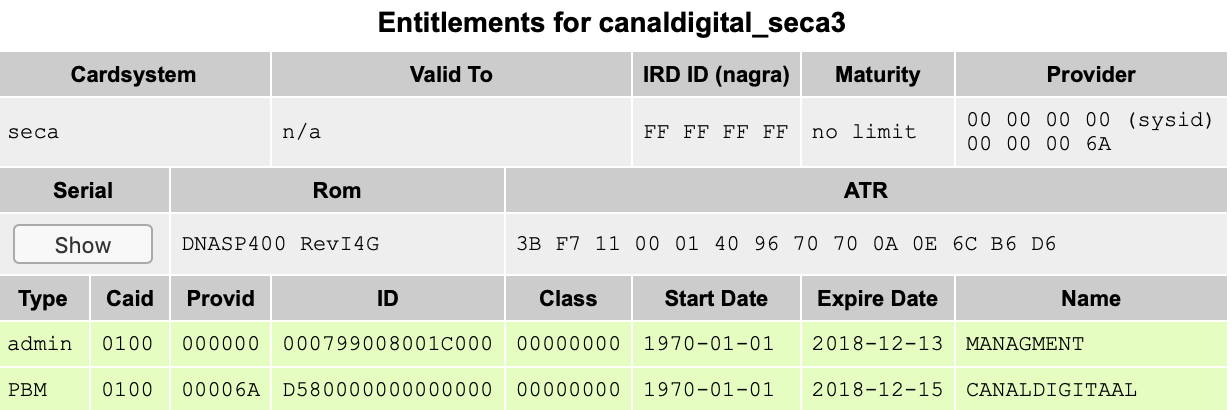The height and width of the screenshot is (410, 1232).
Task: Click the Provider column header
Action: coord(1090,74)
